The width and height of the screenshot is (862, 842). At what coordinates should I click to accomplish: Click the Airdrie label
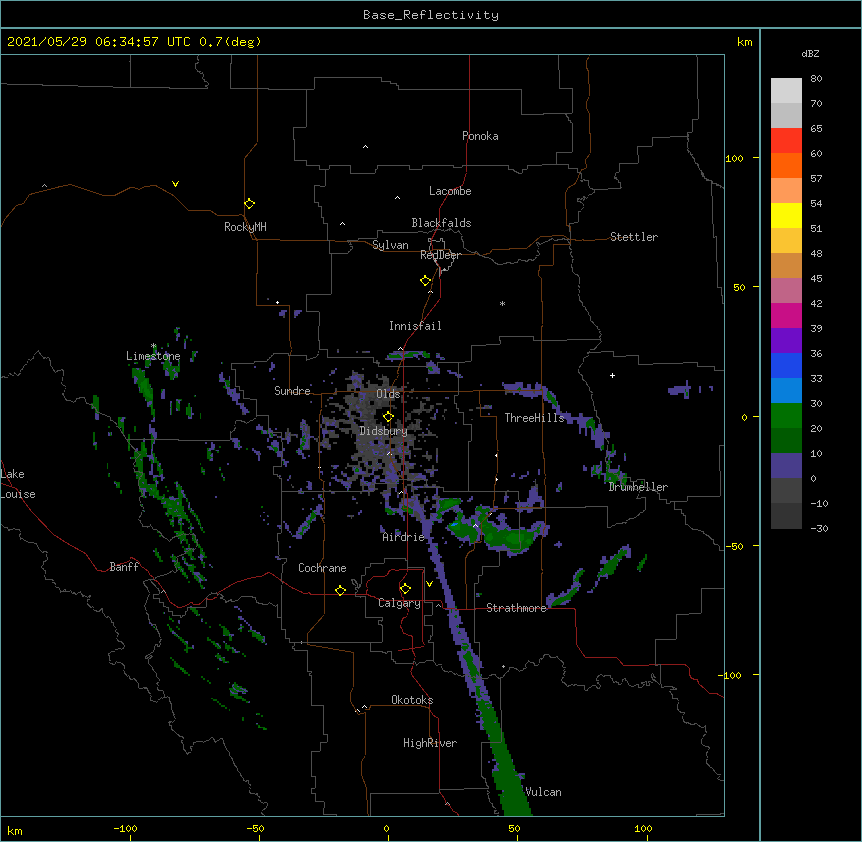(404, 537)
